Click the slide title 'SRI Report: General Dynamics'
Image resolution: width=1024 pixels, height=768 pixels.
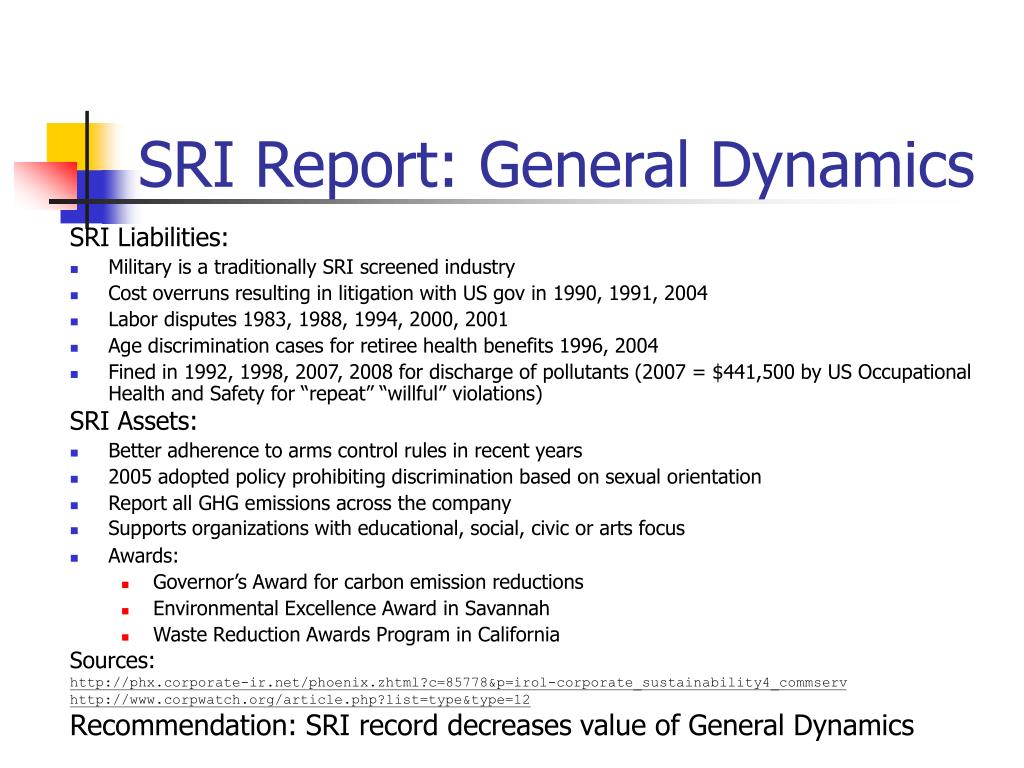(x=556, y=166)
